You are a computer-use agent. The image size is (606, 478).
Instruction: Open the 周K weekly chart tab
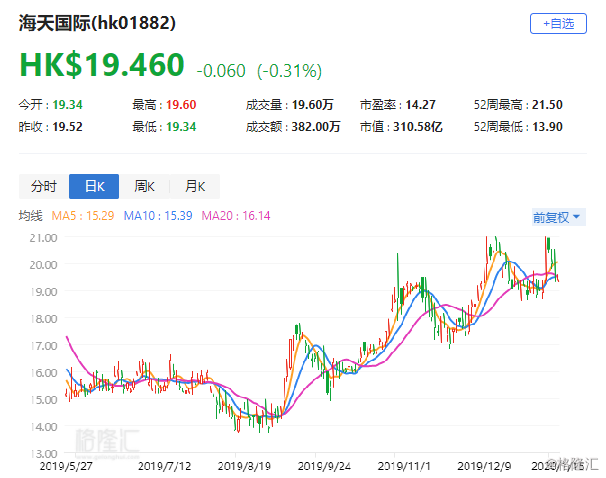pos(144,186)
